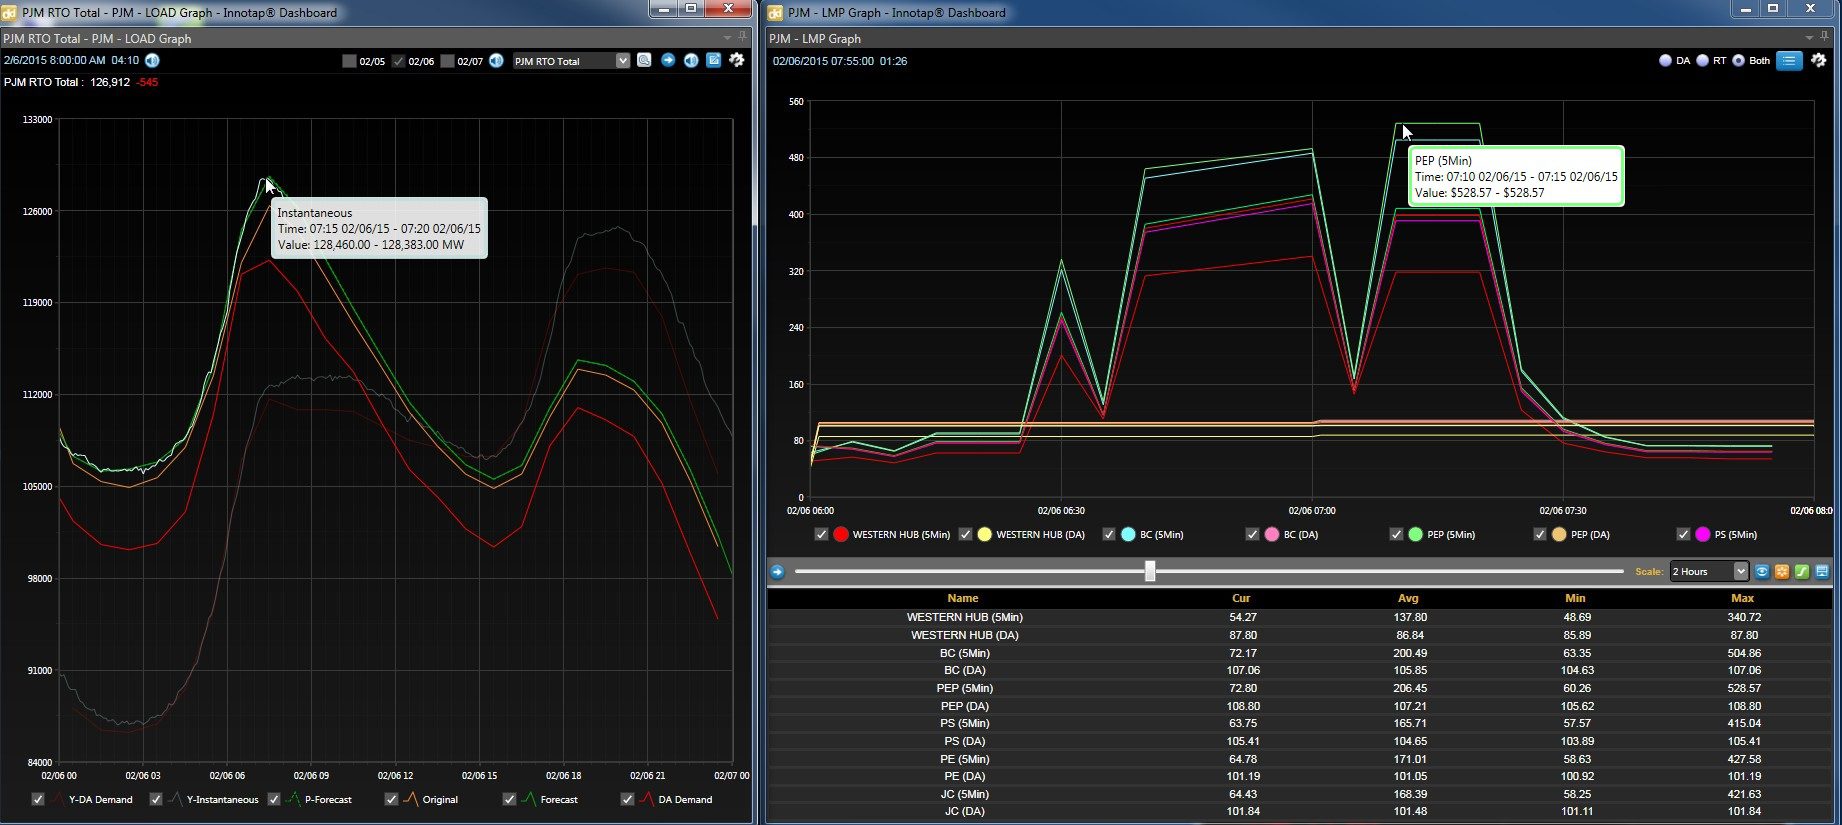Open LOAD Graph panel options arrow

click(727, 37)
